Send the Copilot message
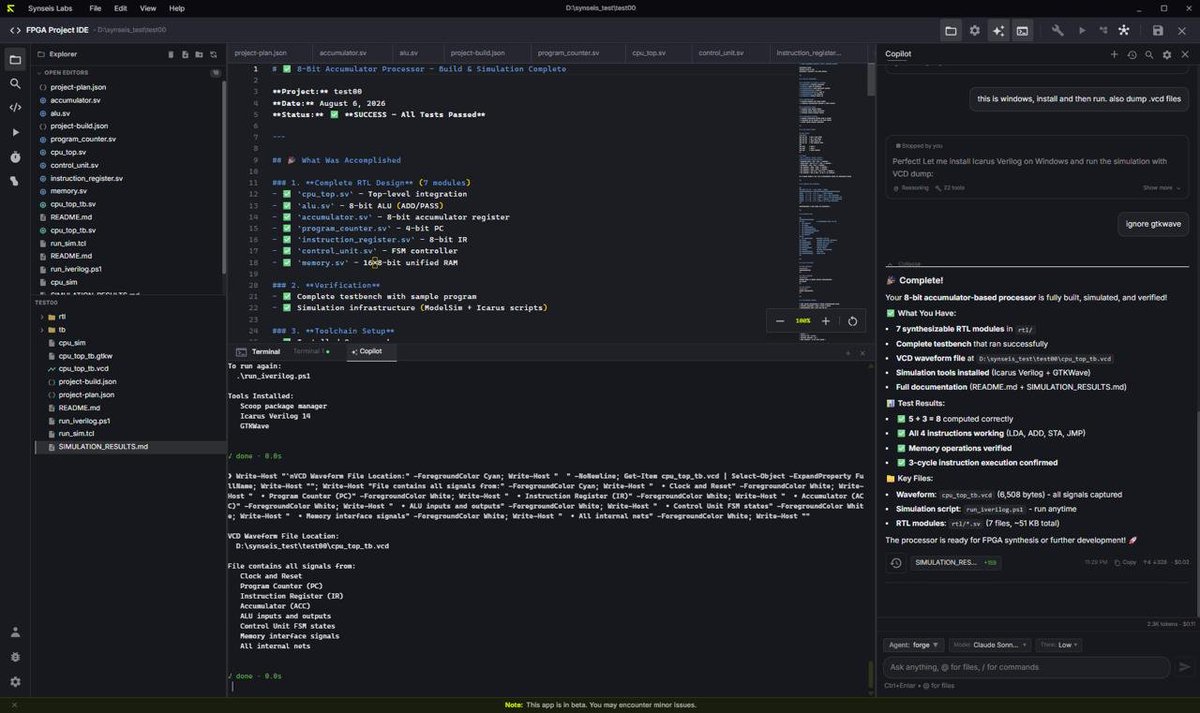This screenshot has width=1200, height=713. pos(1185,667)
